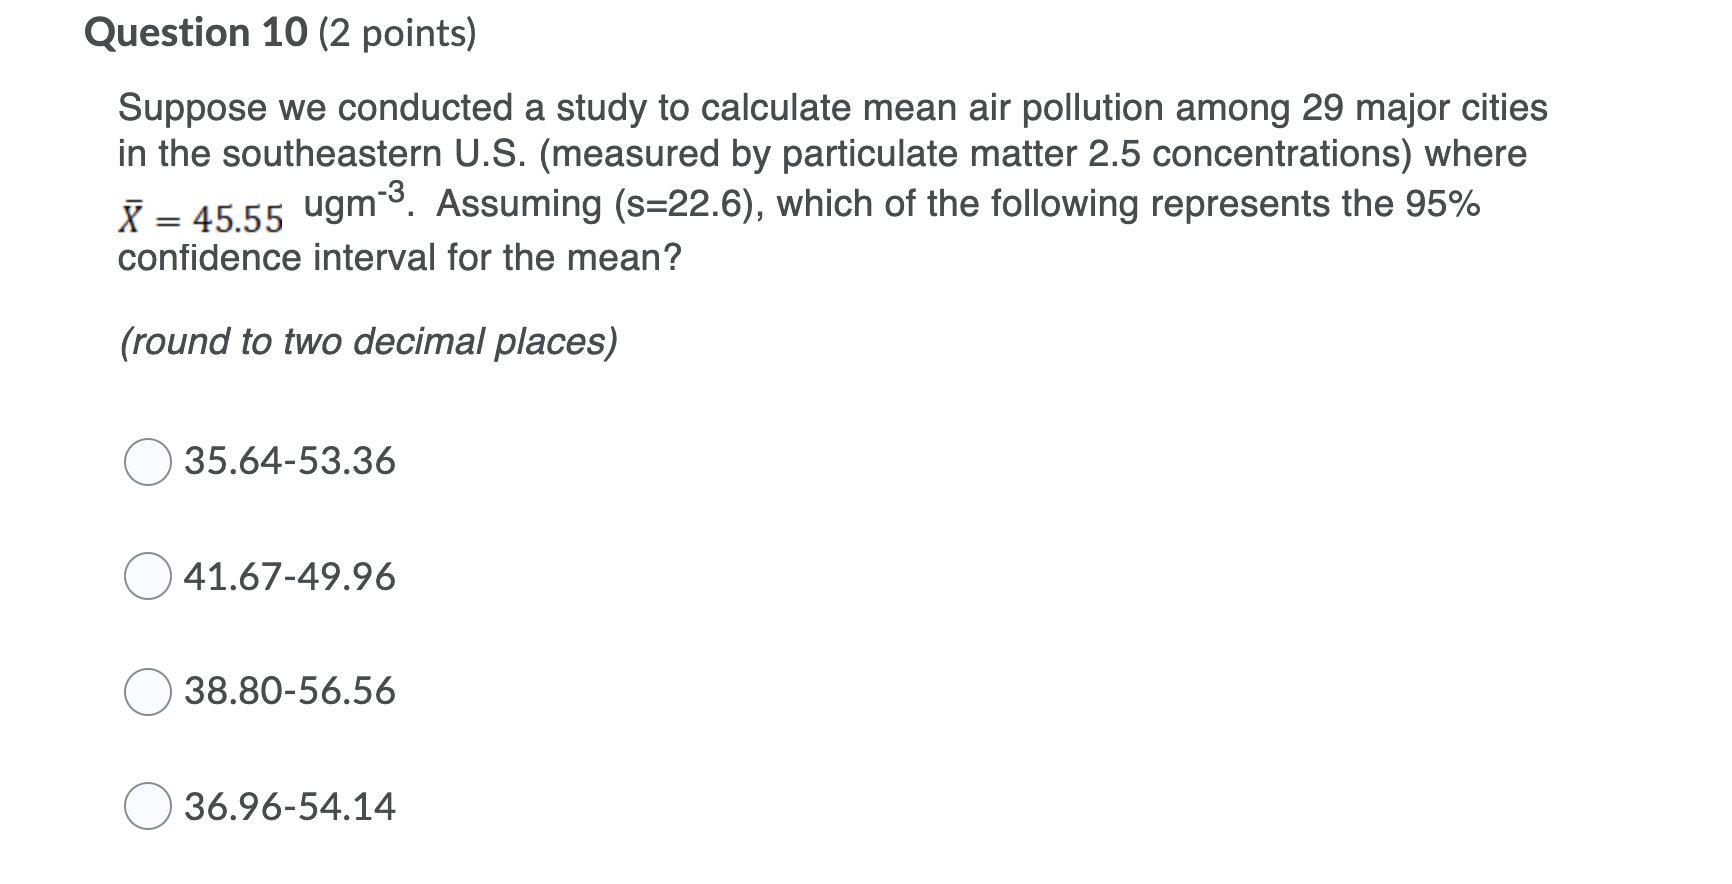Screen dimensions: 1732x884
Task: Click the circle beside 36.96-54.14
Action: point(147,807)
